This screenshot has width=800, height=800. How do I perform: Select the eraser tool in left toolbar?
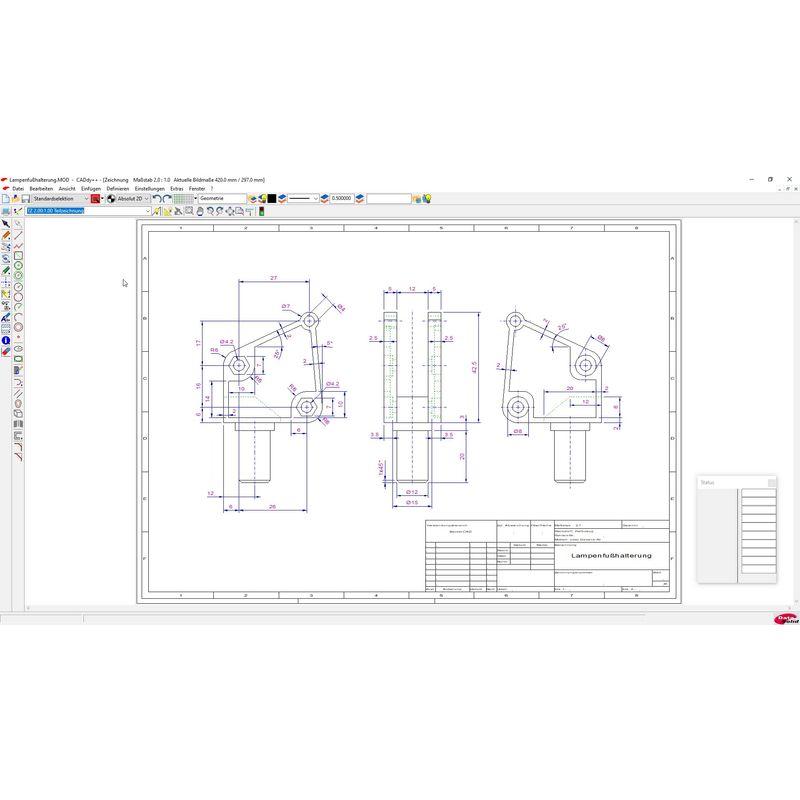[6, 352]
